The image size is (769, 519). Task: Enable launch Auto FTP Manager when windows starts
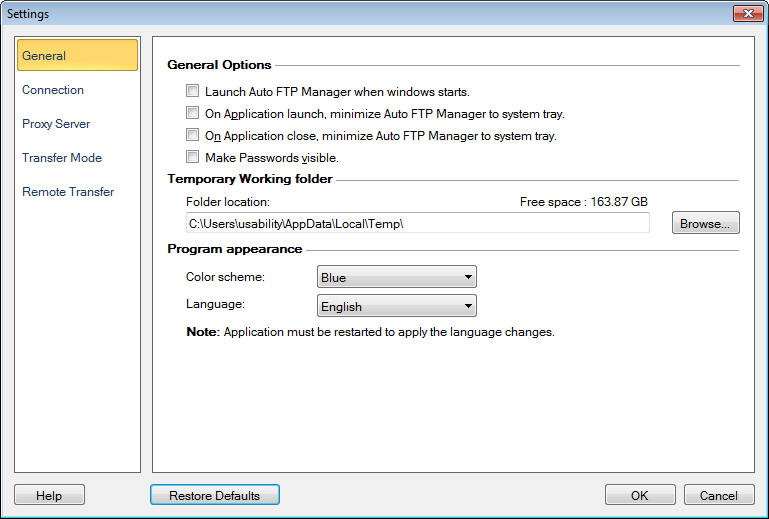pos(192,91)
